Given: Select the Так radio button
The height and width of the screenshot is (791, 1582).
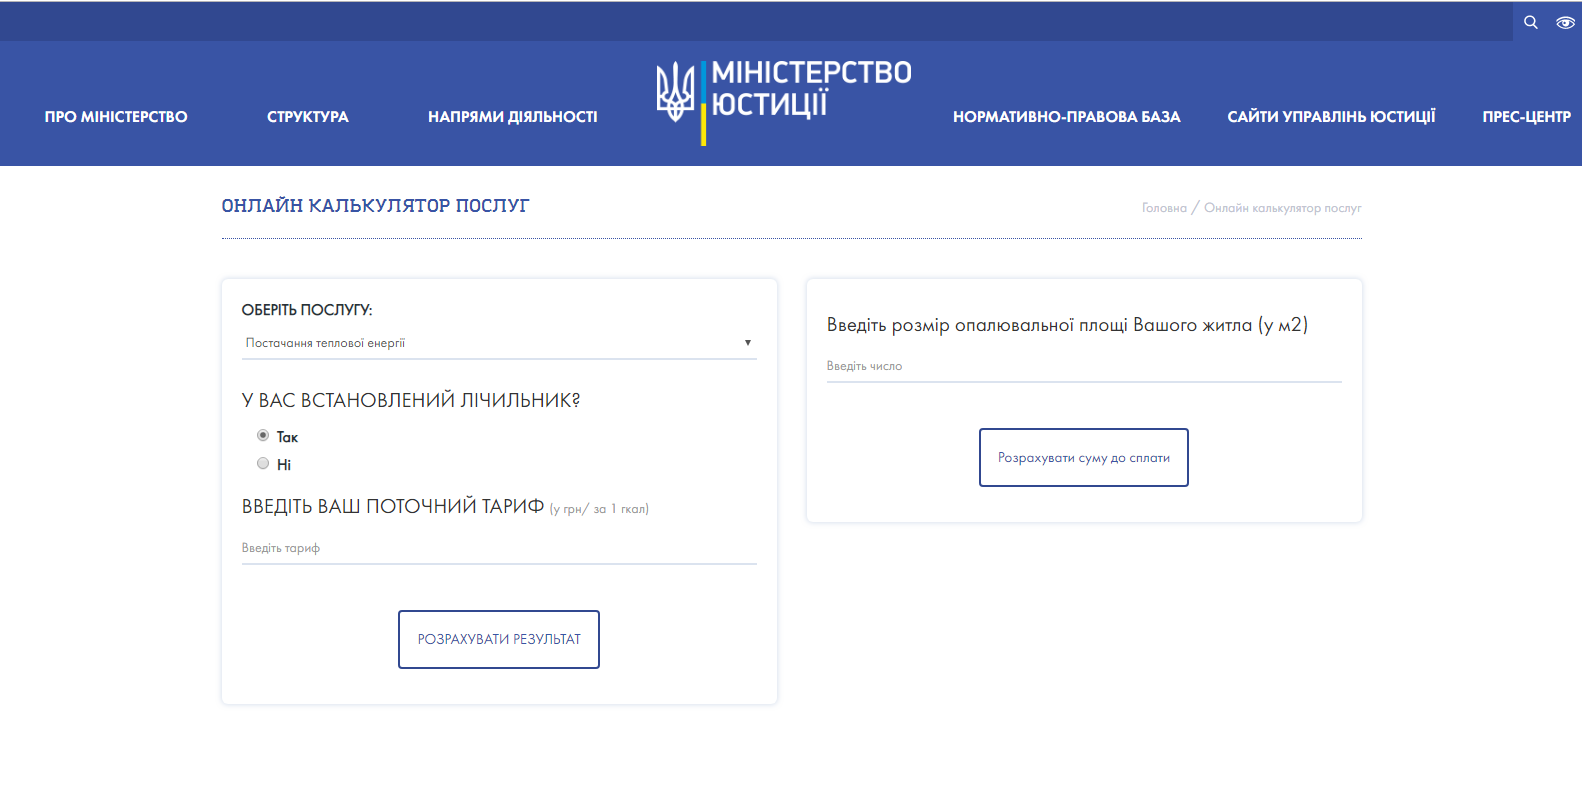Looking at the screenshot, I should [x=263, y=435].
